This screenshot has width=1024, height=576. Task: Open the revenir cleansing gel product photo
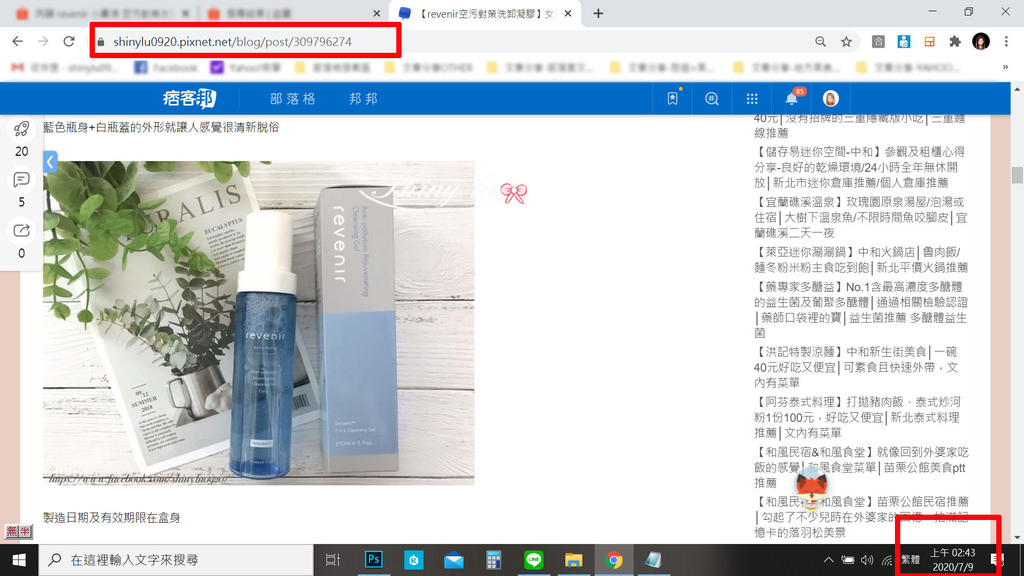click(x=259, y=323)
